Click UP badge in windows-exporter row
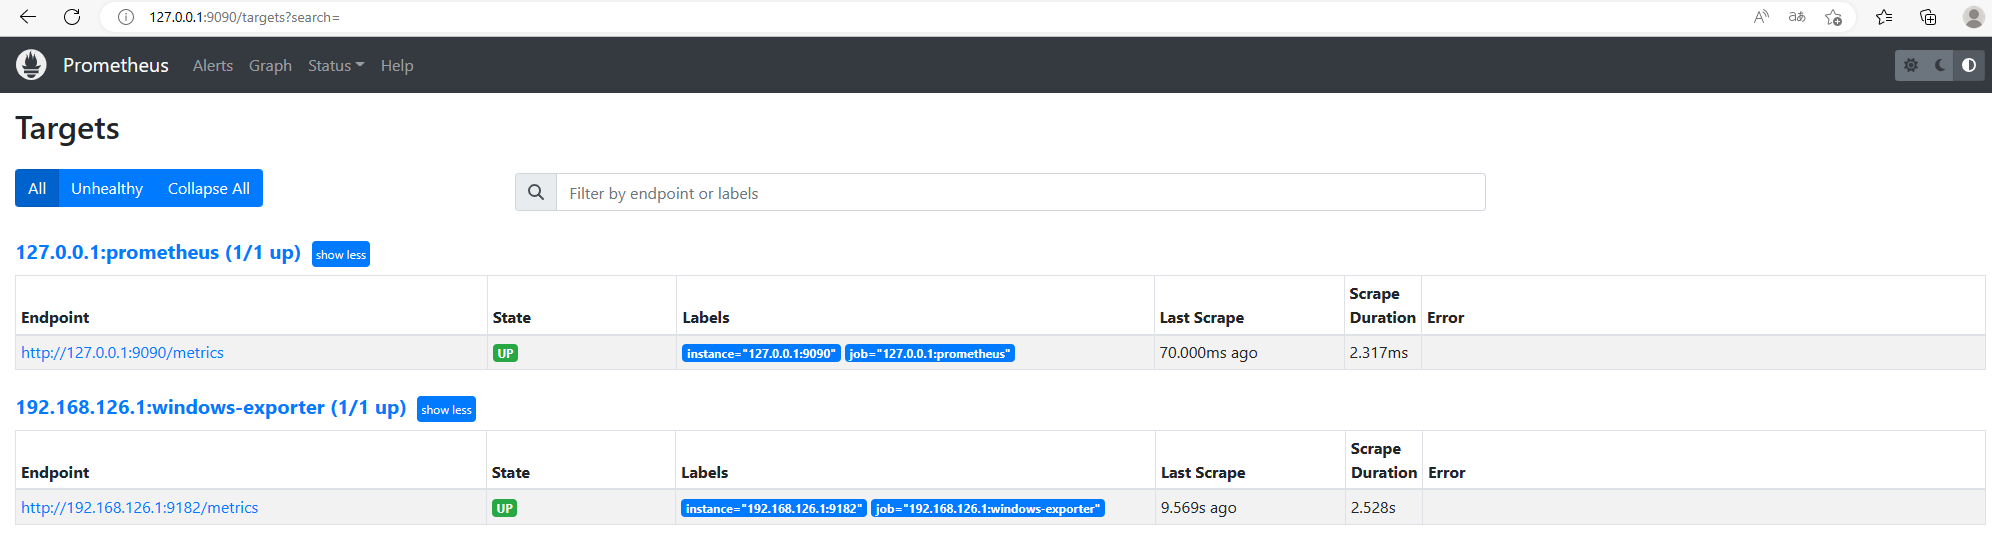1992x538 pixels. tap(505, 508)
